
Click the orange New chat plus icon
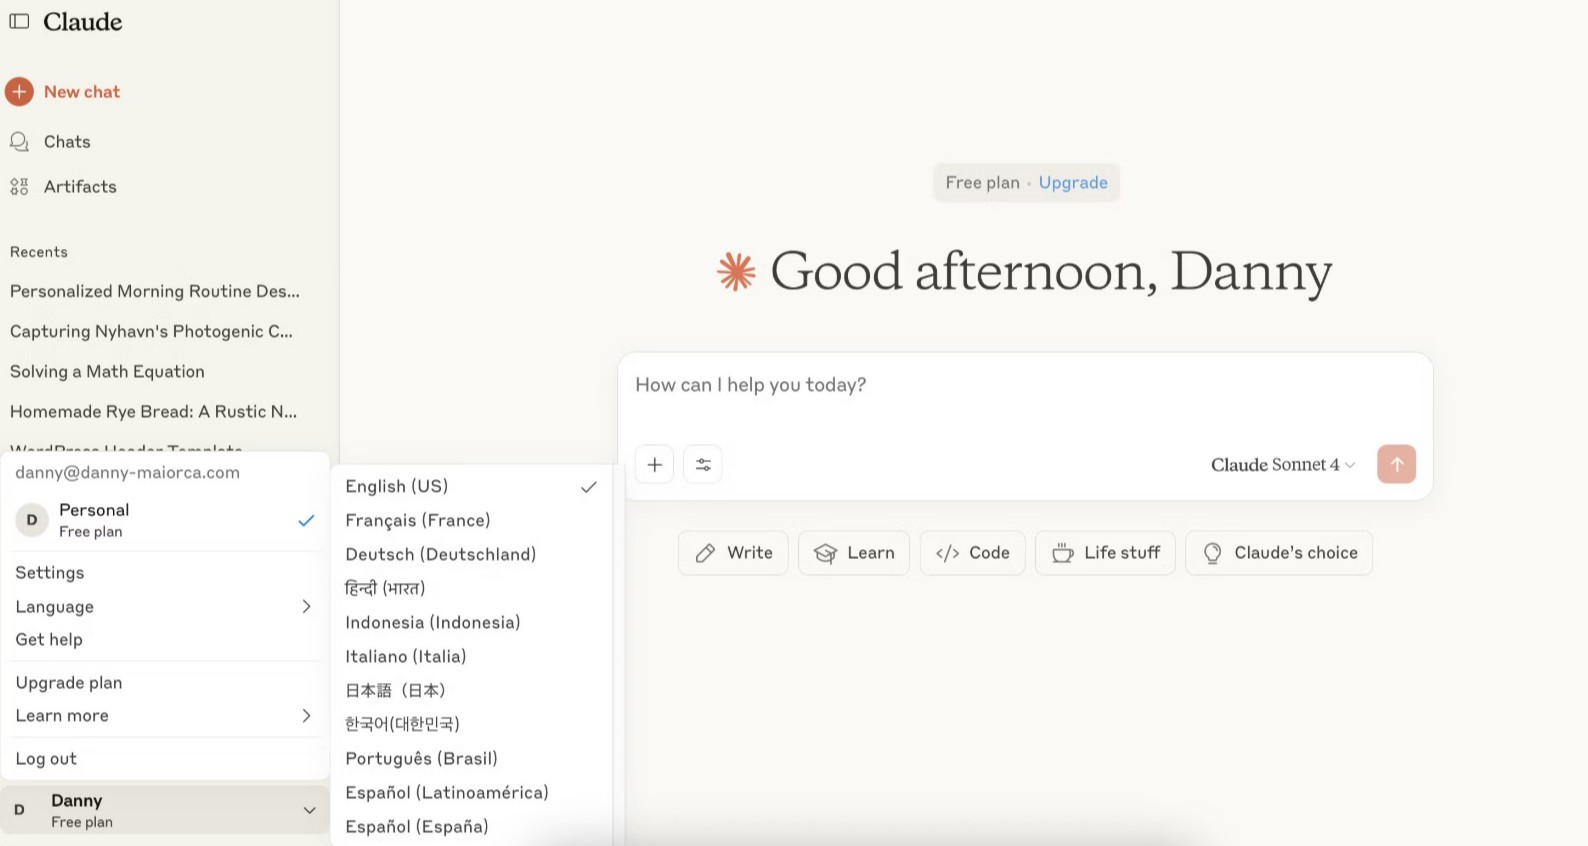(x=19, y=92)
